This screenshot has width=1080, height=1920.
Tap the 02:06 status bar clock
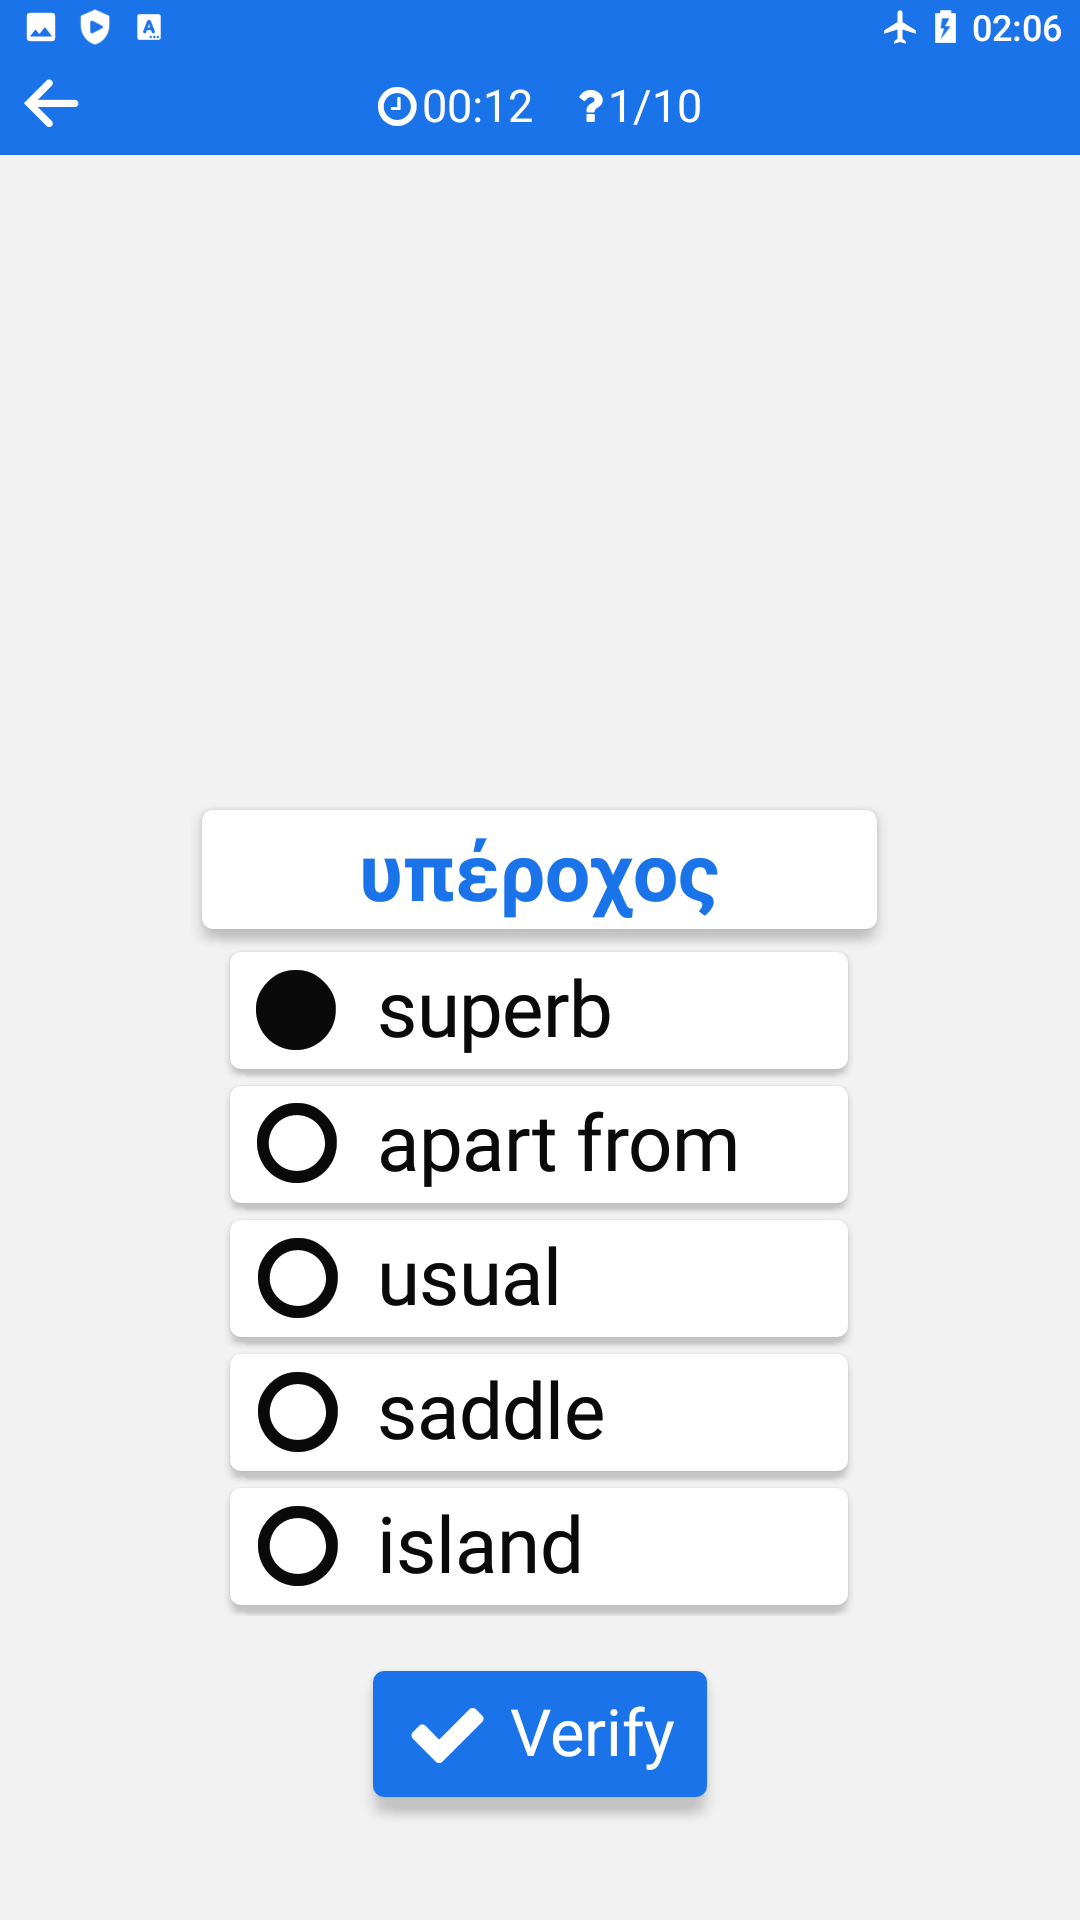(x=1016, y=28)
